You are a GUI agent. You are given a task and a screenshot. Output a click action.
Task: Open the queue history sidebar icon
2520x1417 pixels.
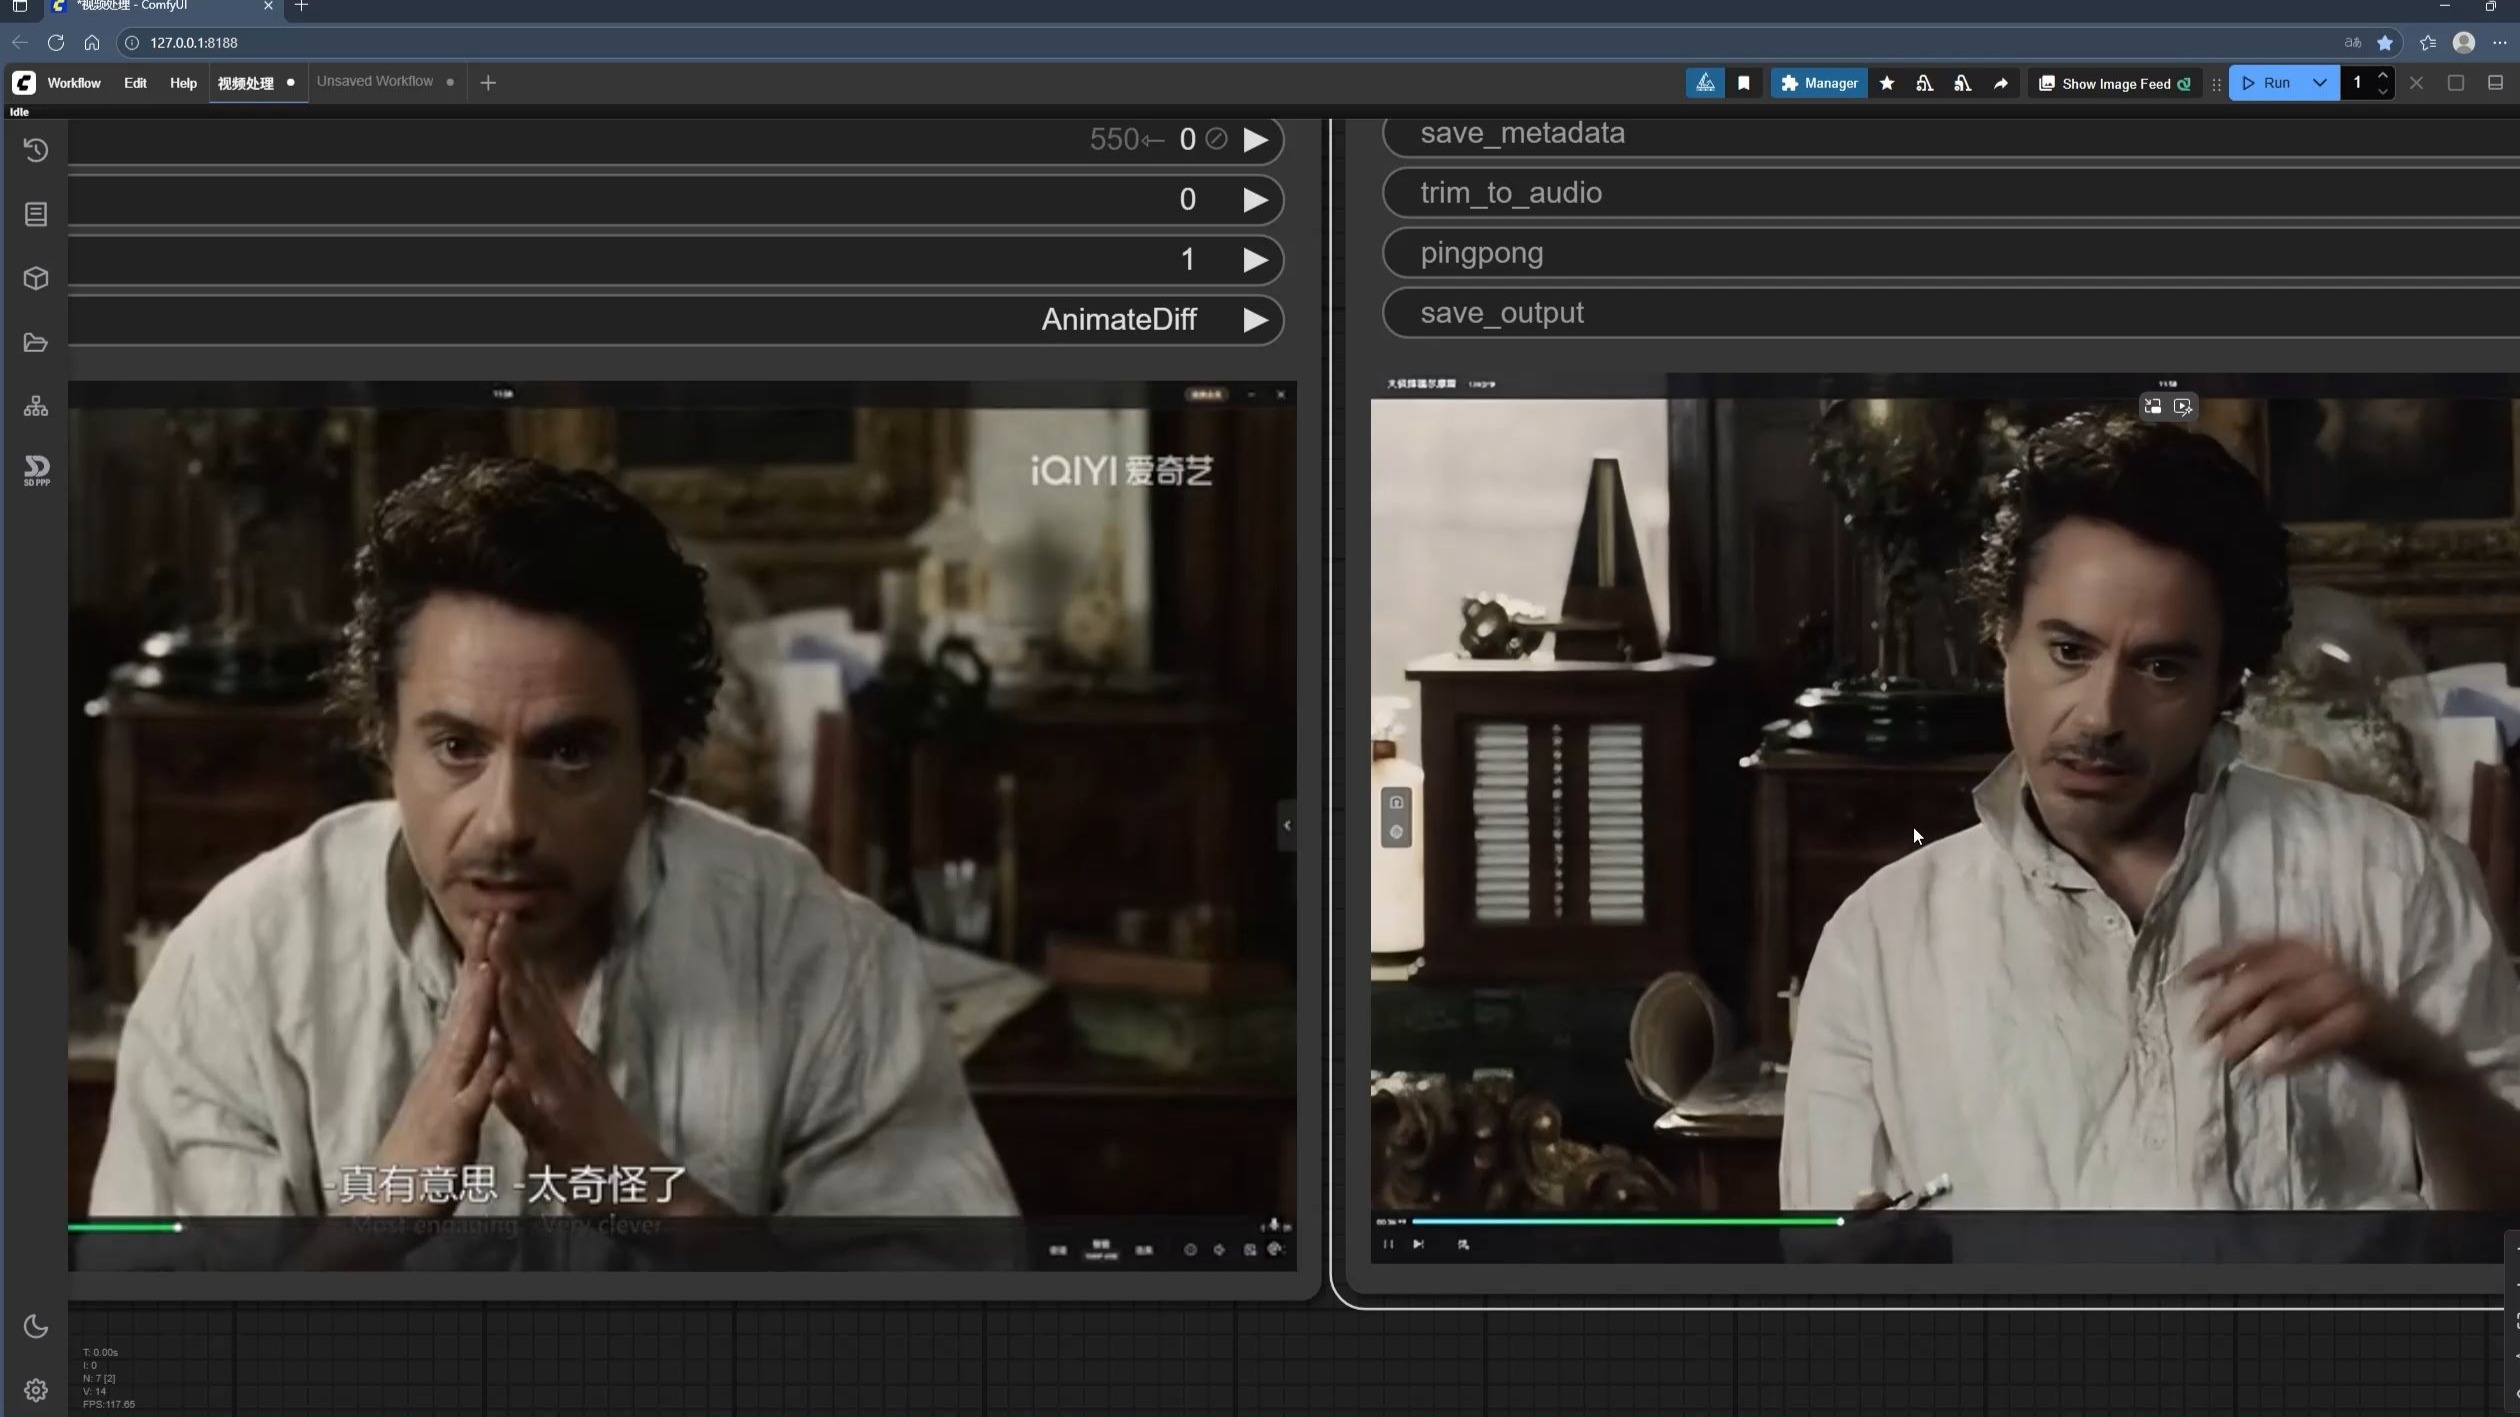pyautogui.click(x=36, y=150)
